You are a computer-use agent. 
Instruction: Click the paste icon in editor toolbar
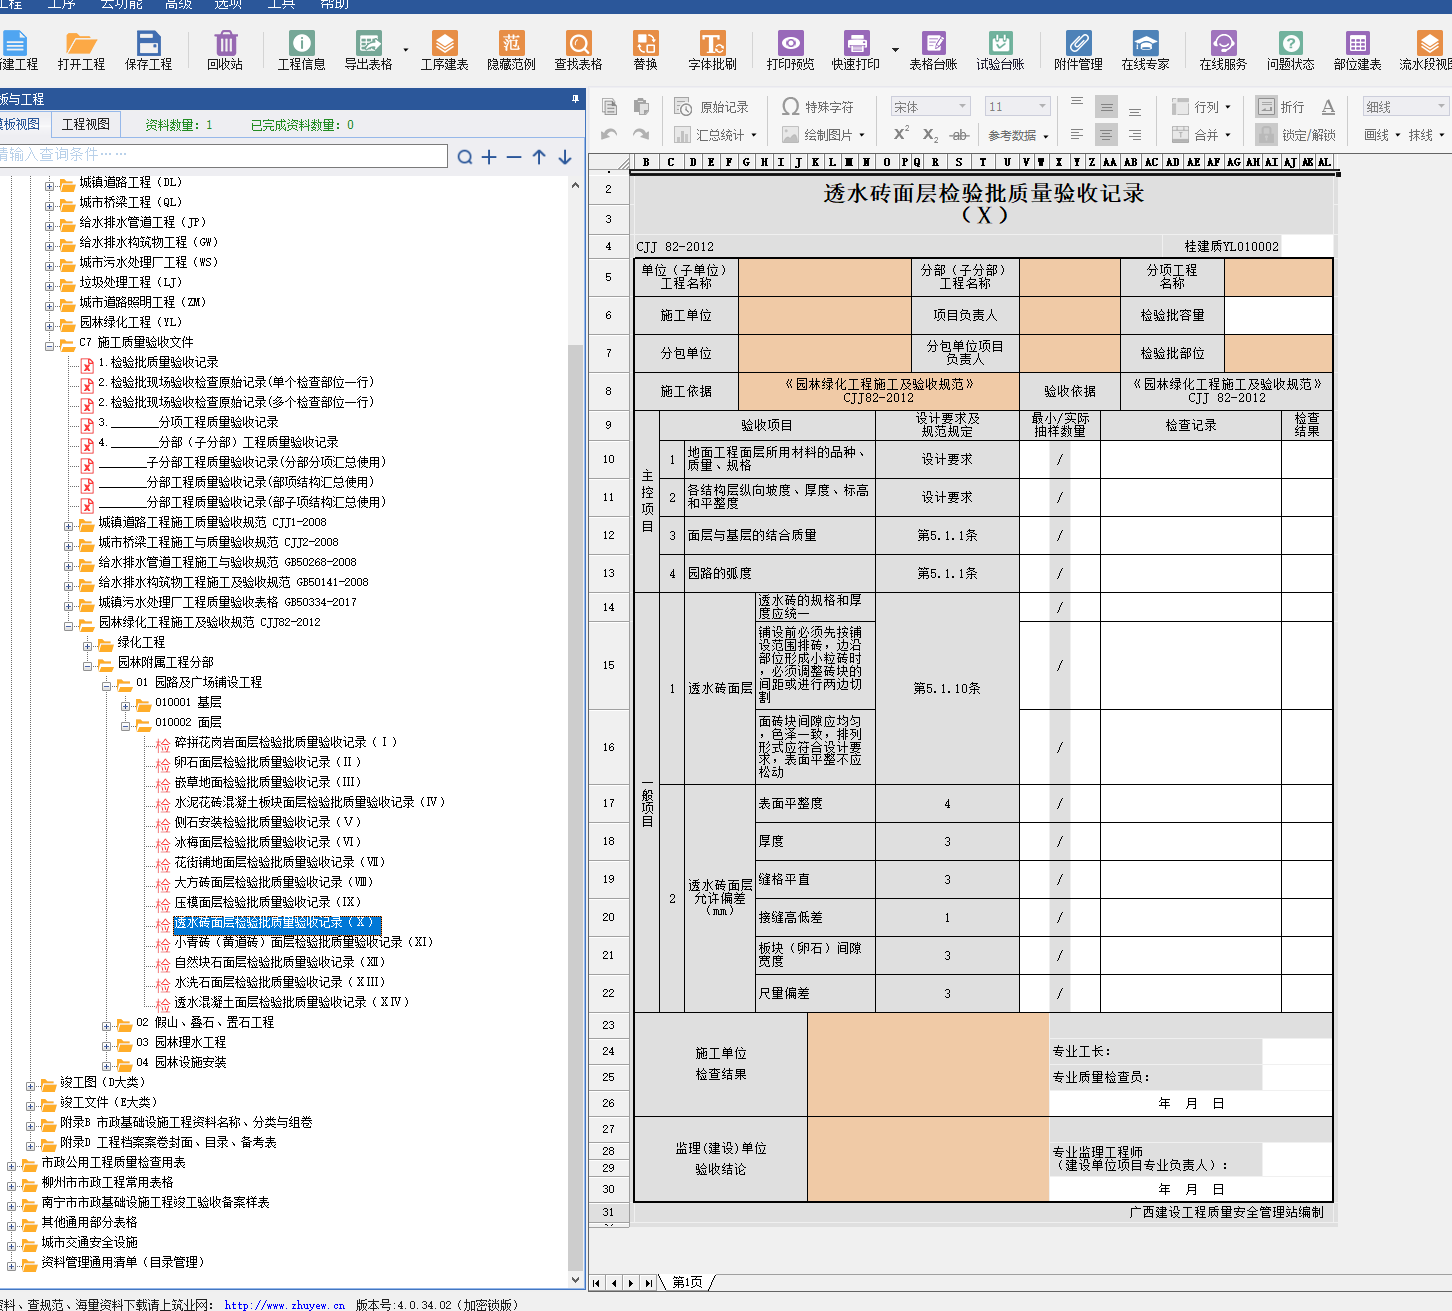[642, 107]
